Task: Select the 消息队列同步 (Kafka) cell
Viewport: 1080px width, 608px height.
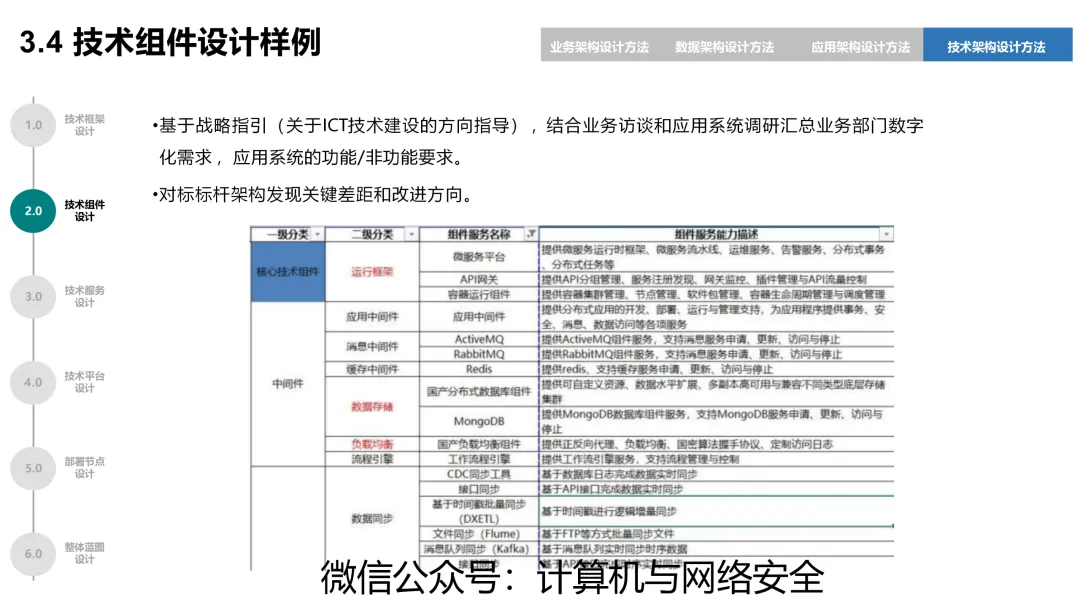Action: 479,549
